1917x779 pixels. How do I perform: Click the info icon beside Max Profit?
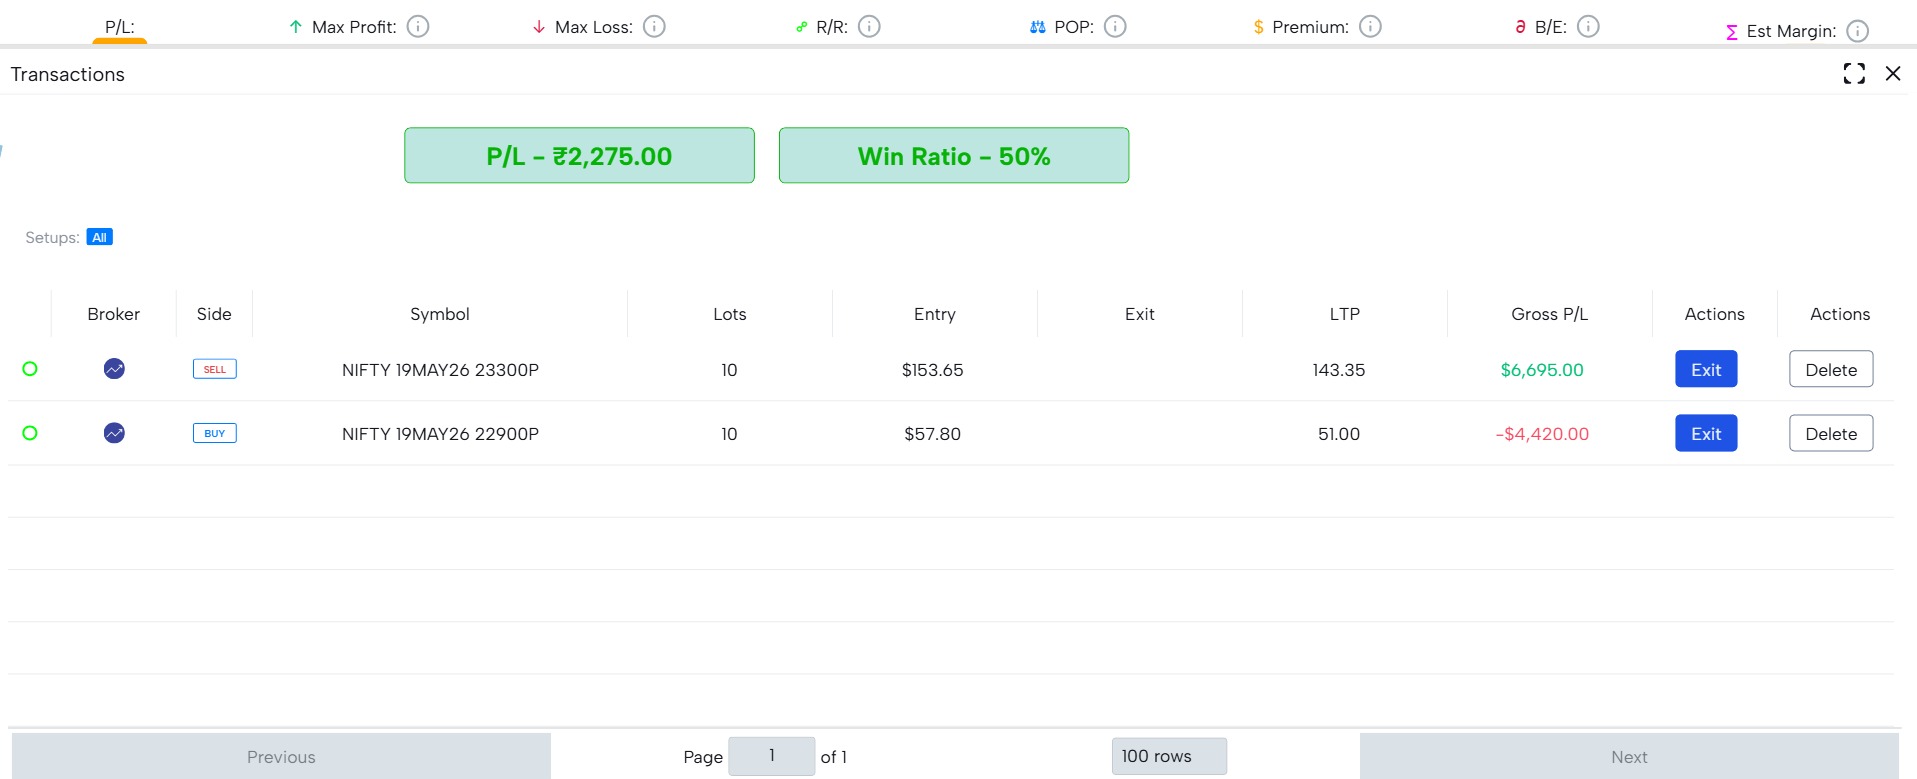[418, 27]
